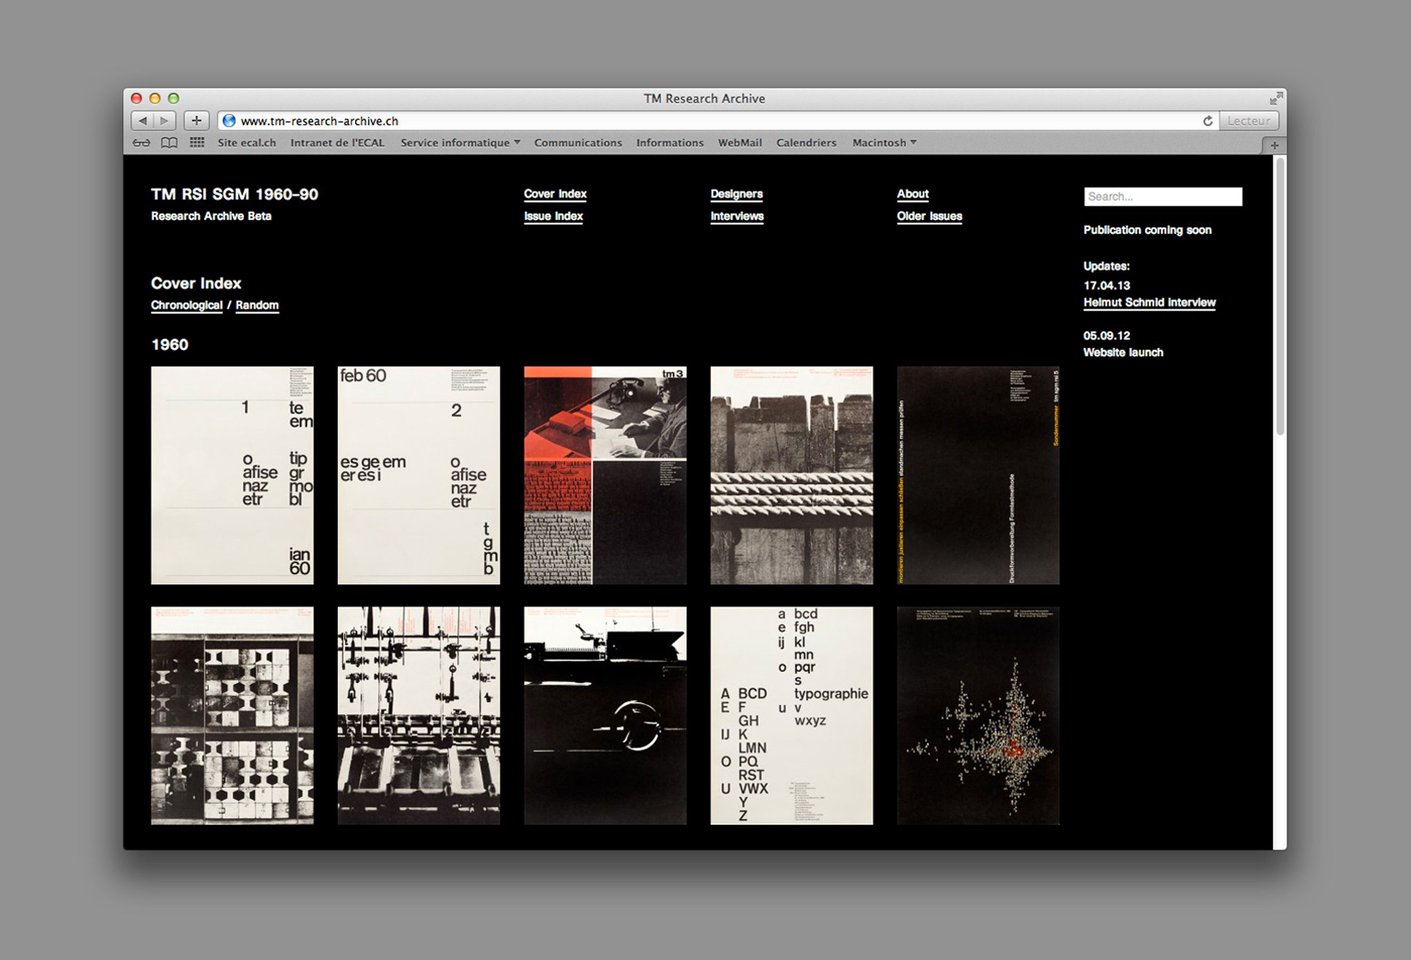
Task: Open a new tab with the plus button
Action: point(196,120)
